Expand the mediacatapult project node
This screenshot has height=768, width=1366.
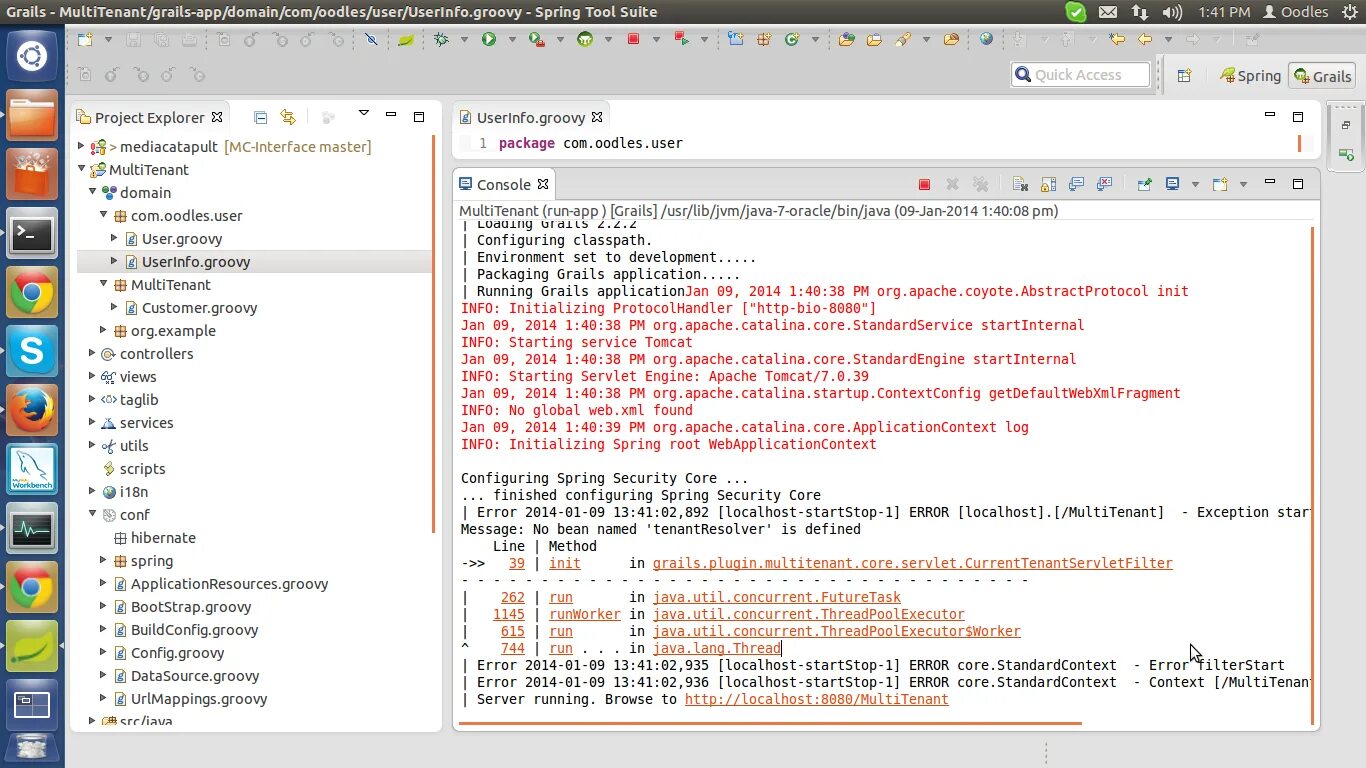82,146
